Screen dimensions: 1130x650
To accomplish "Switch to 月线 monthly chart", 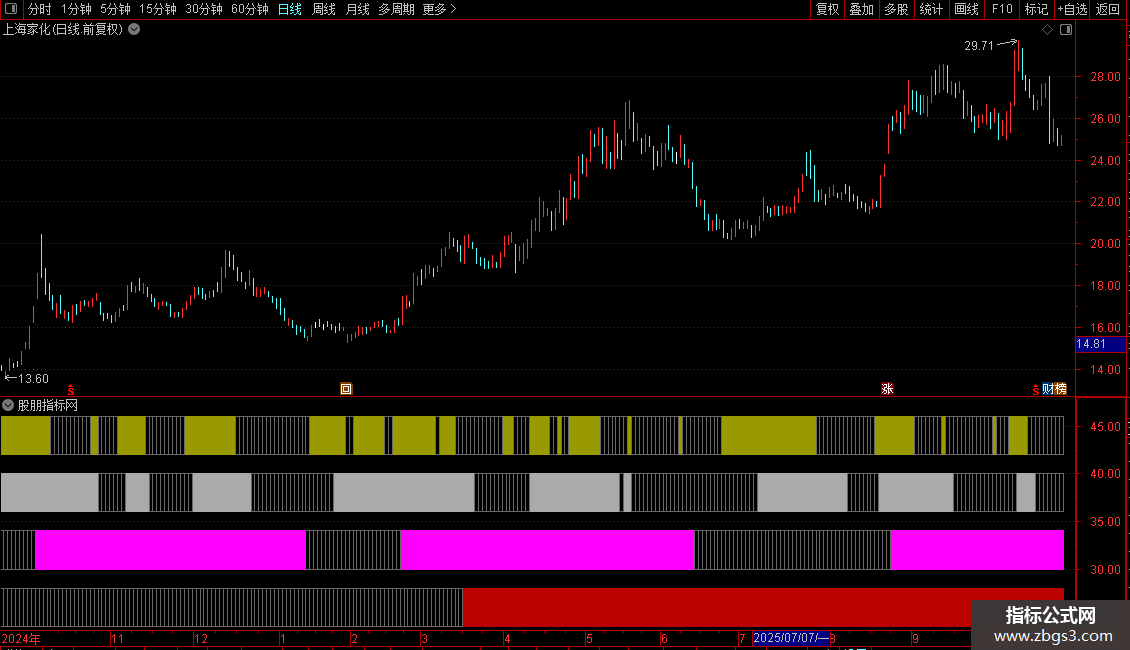I will tap(357, 9).
